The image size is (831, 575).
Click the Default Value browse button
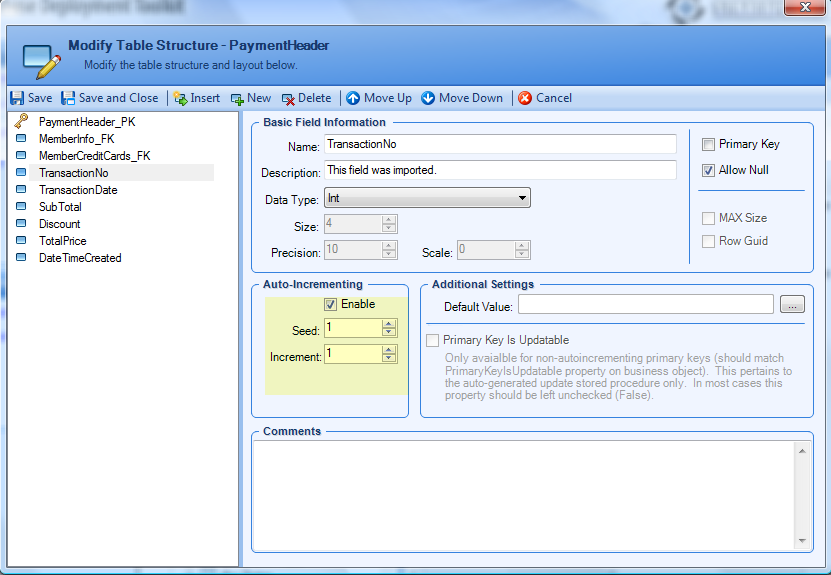pyautogui.click(x=792, y=305)
